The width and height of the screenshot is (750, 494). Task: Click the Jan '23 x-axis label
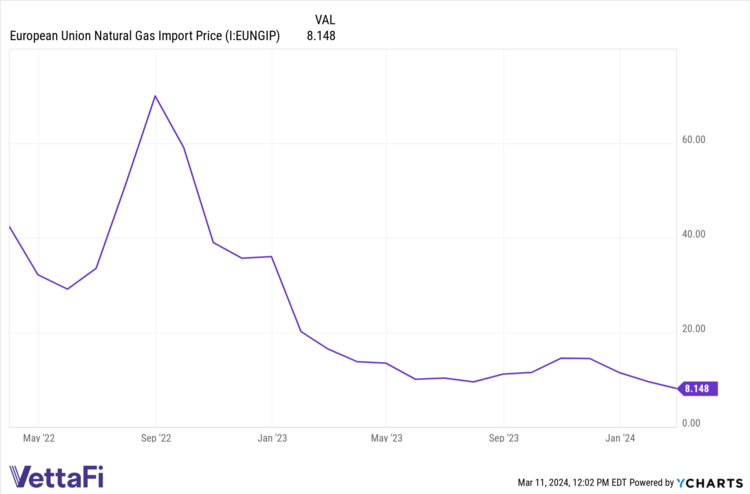pos(271,437)
